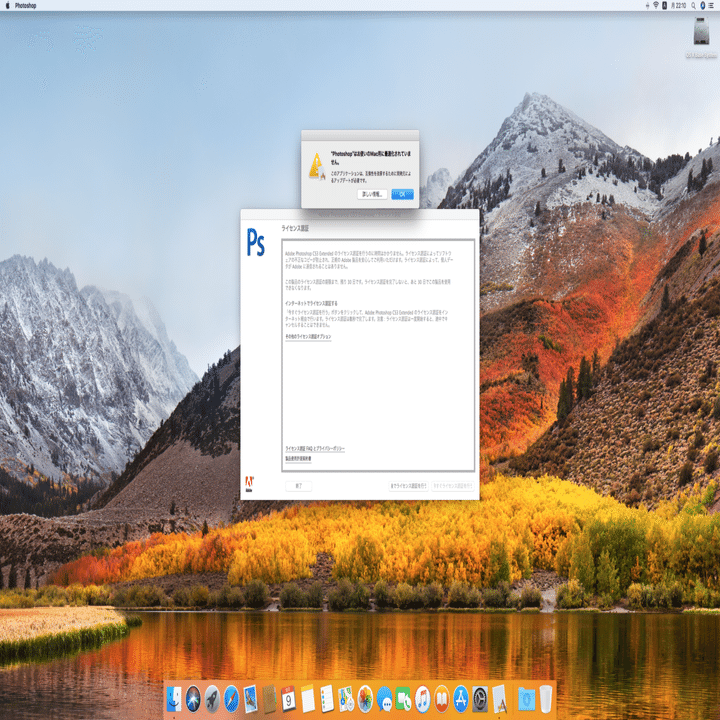720x720 pixels.
Task: Open the product license agreement link
Action: 298,458
